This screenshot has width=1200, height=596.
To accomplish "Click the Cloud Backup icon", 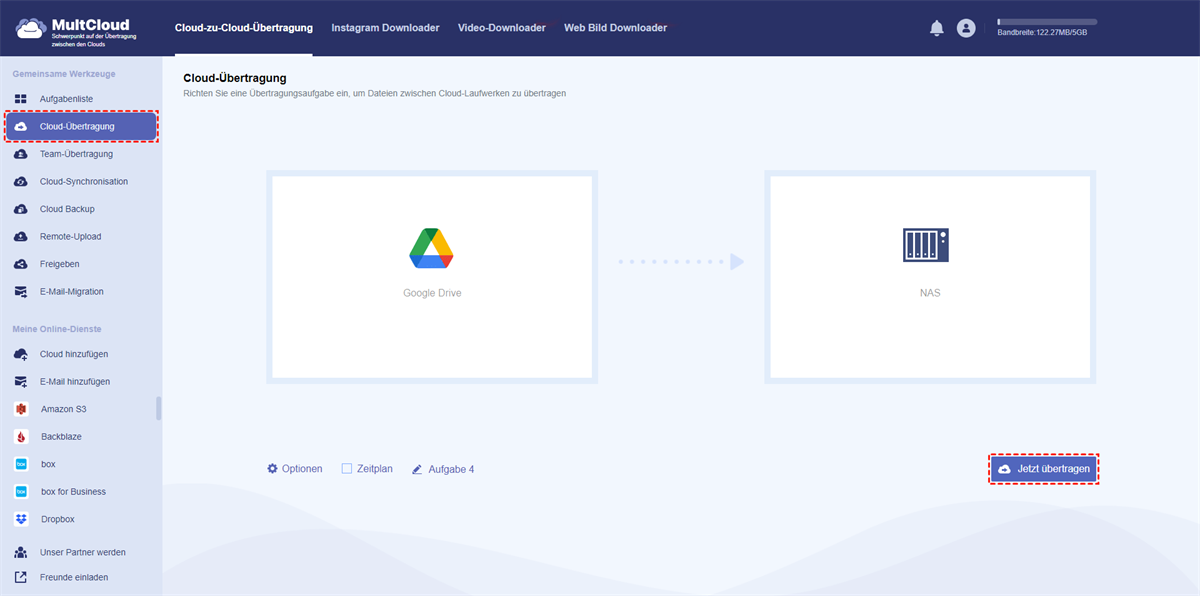I will coord(21,209).
